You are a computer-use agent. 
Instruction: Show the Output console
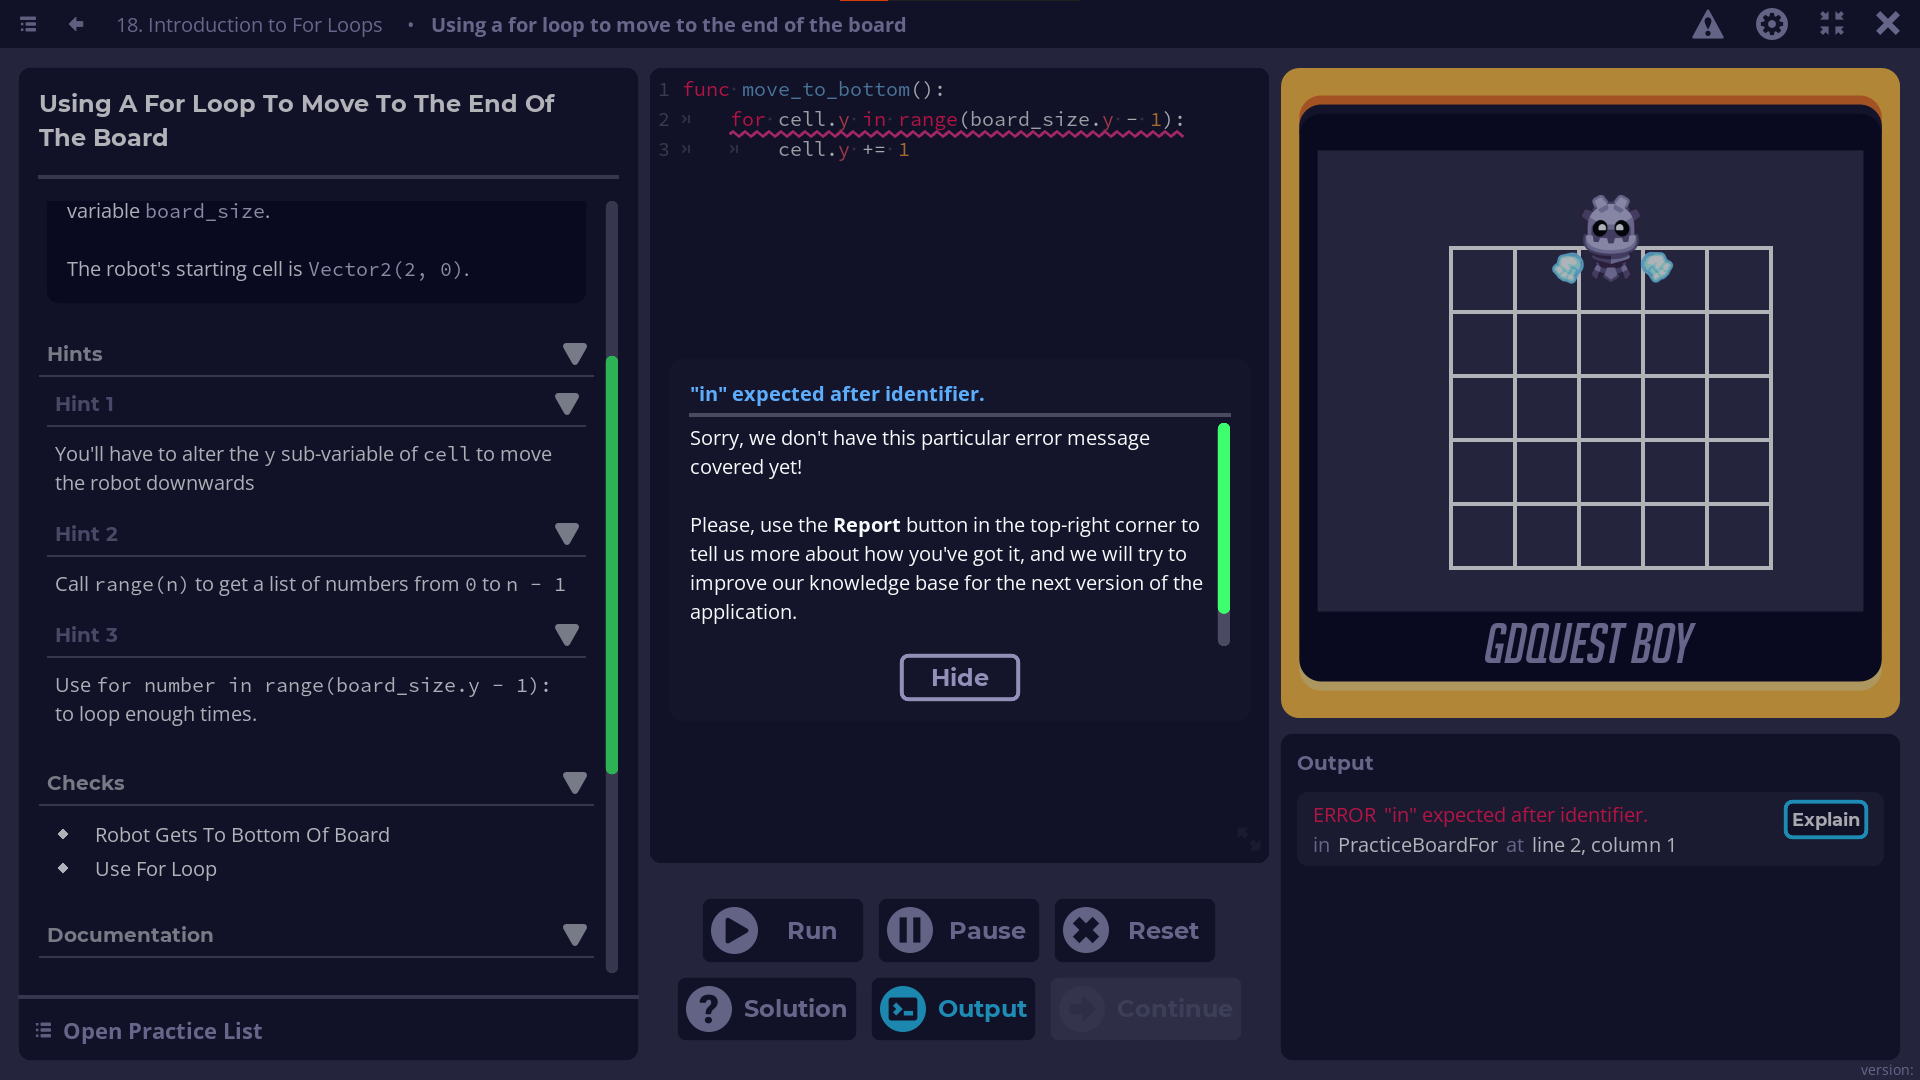(x=953, y=1009)
